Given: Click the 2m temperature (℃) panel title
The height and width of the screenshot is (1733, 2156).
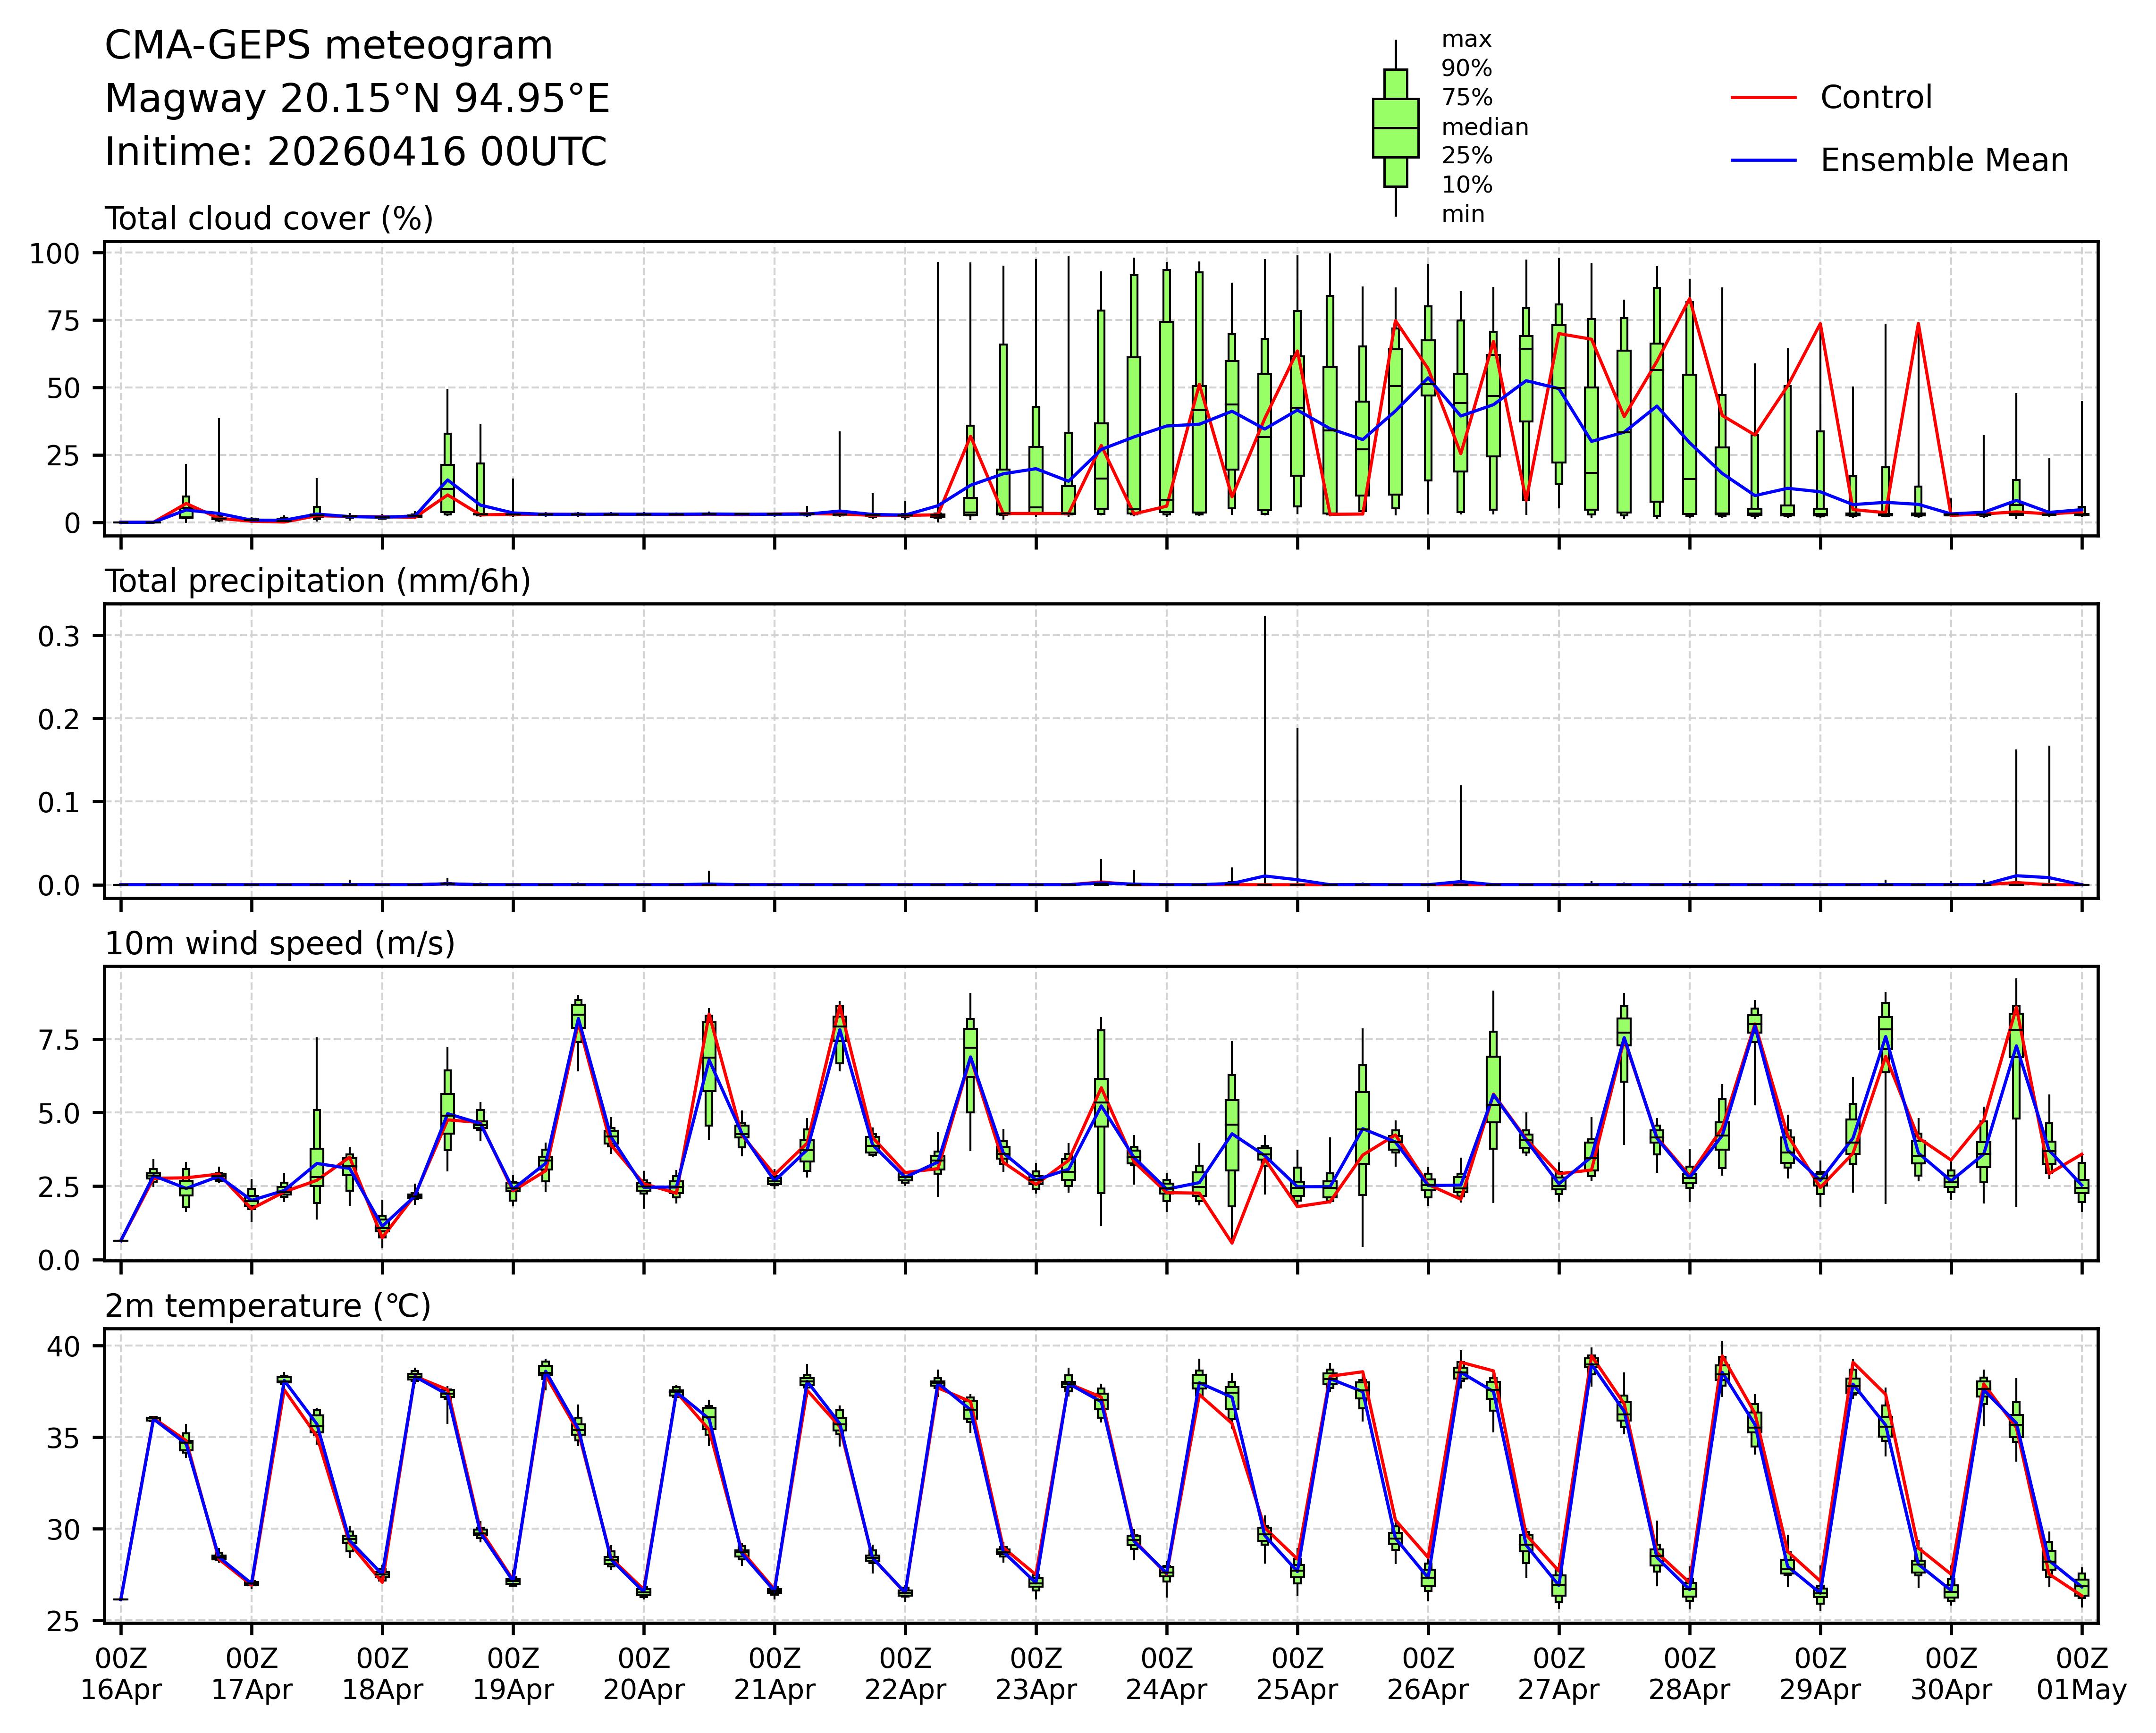Looking at the screenshot, I should tap(268, 1306).
